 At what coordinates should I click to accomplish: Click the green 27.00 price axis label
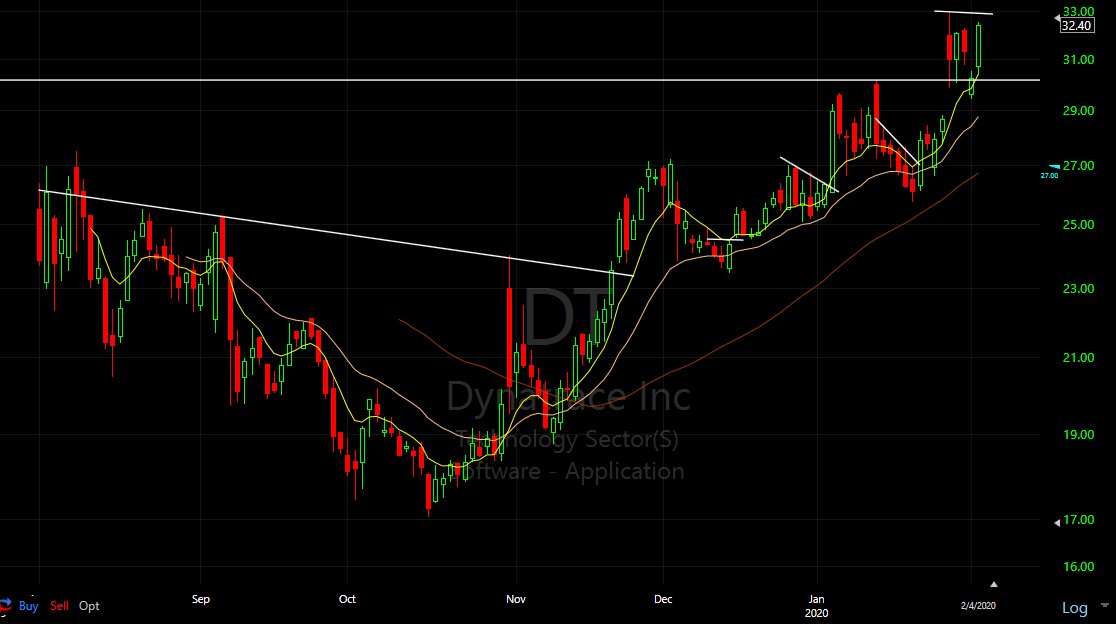1078,166
